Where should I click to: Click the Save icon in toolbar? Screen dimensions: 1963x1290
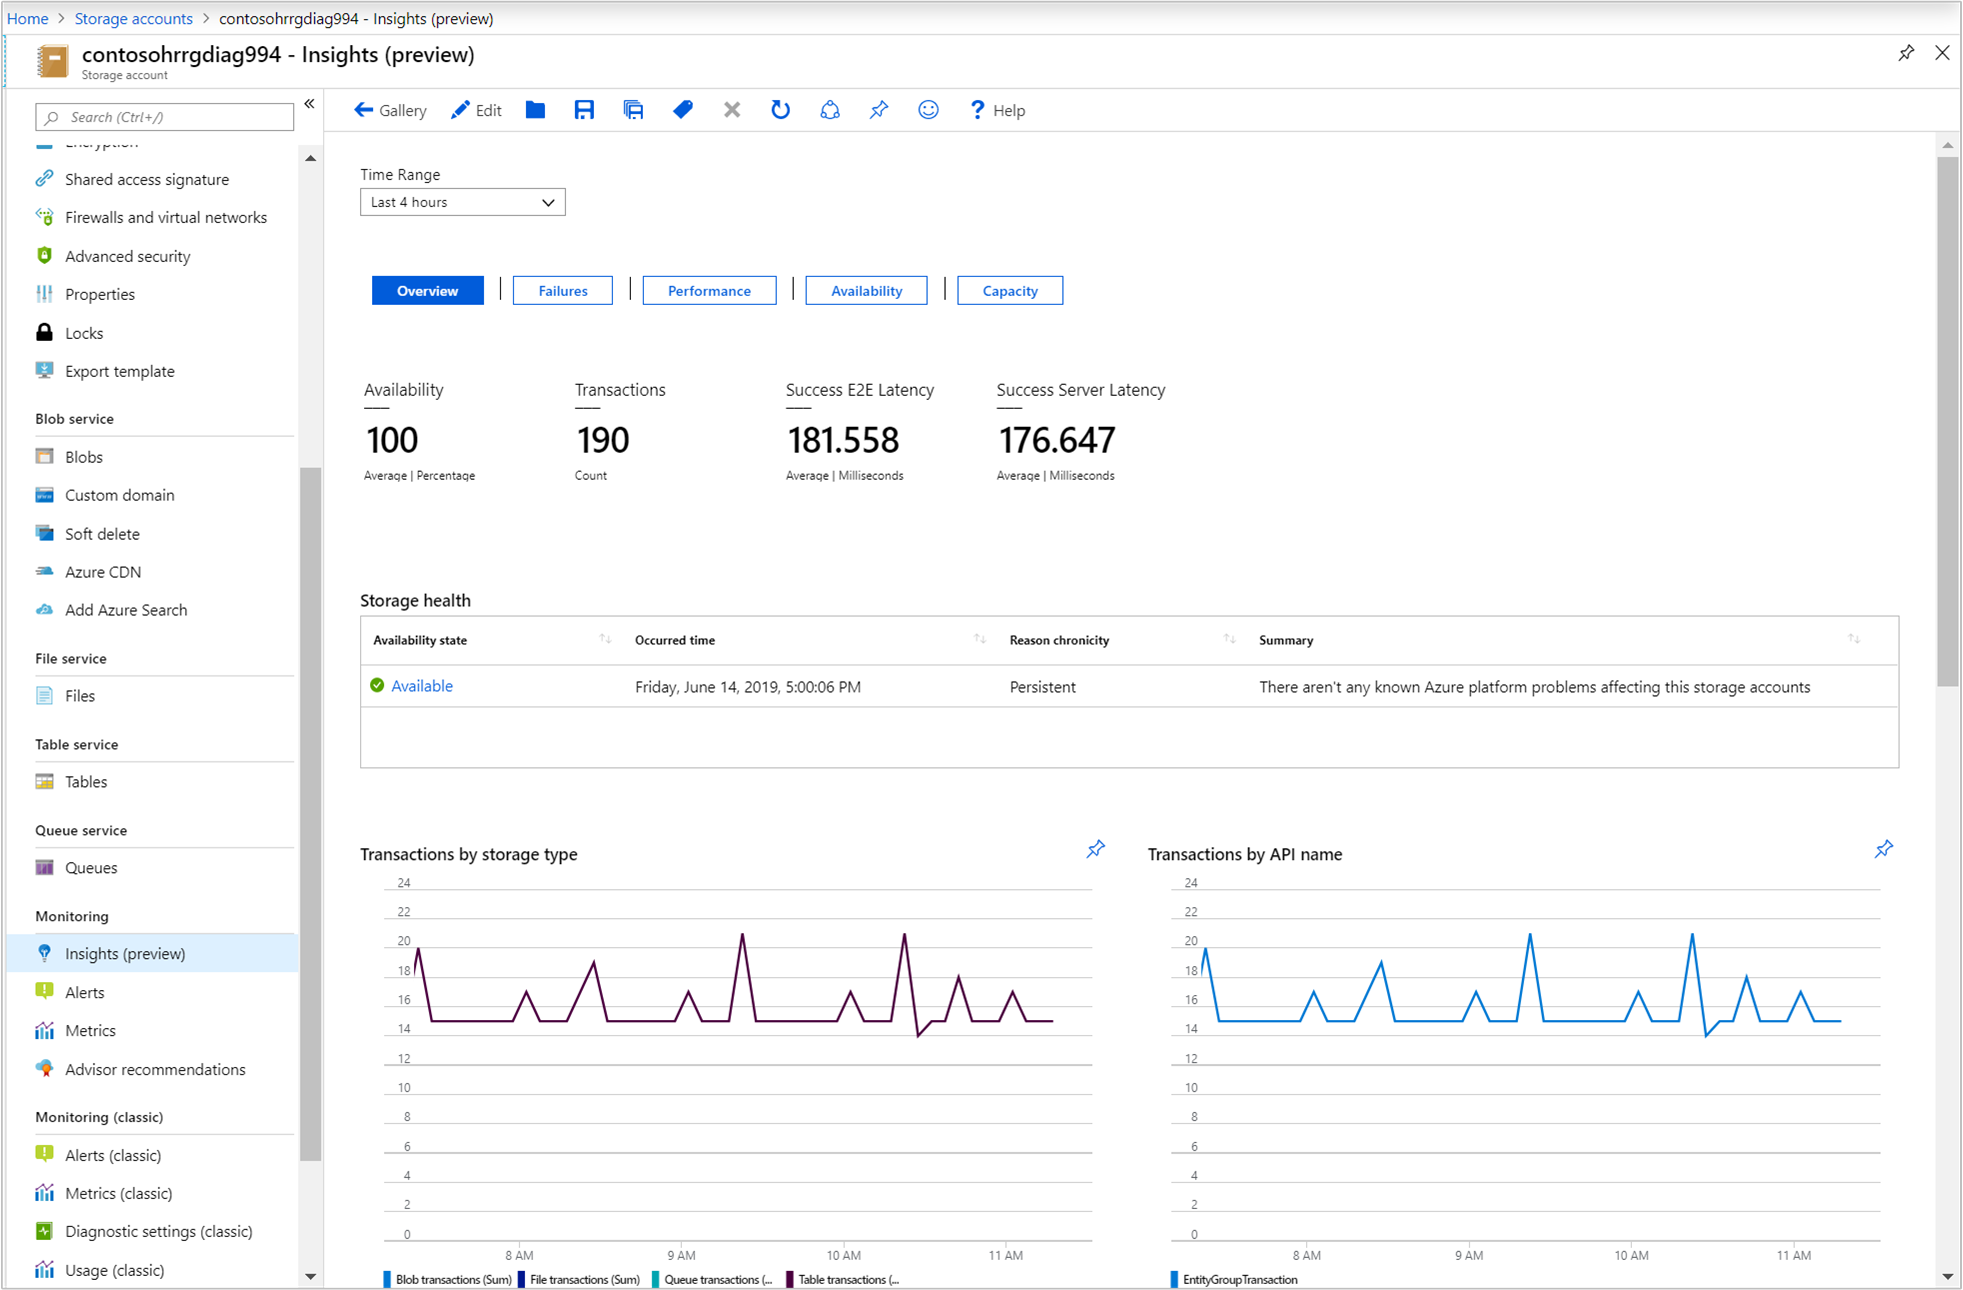tap(583, 109)
